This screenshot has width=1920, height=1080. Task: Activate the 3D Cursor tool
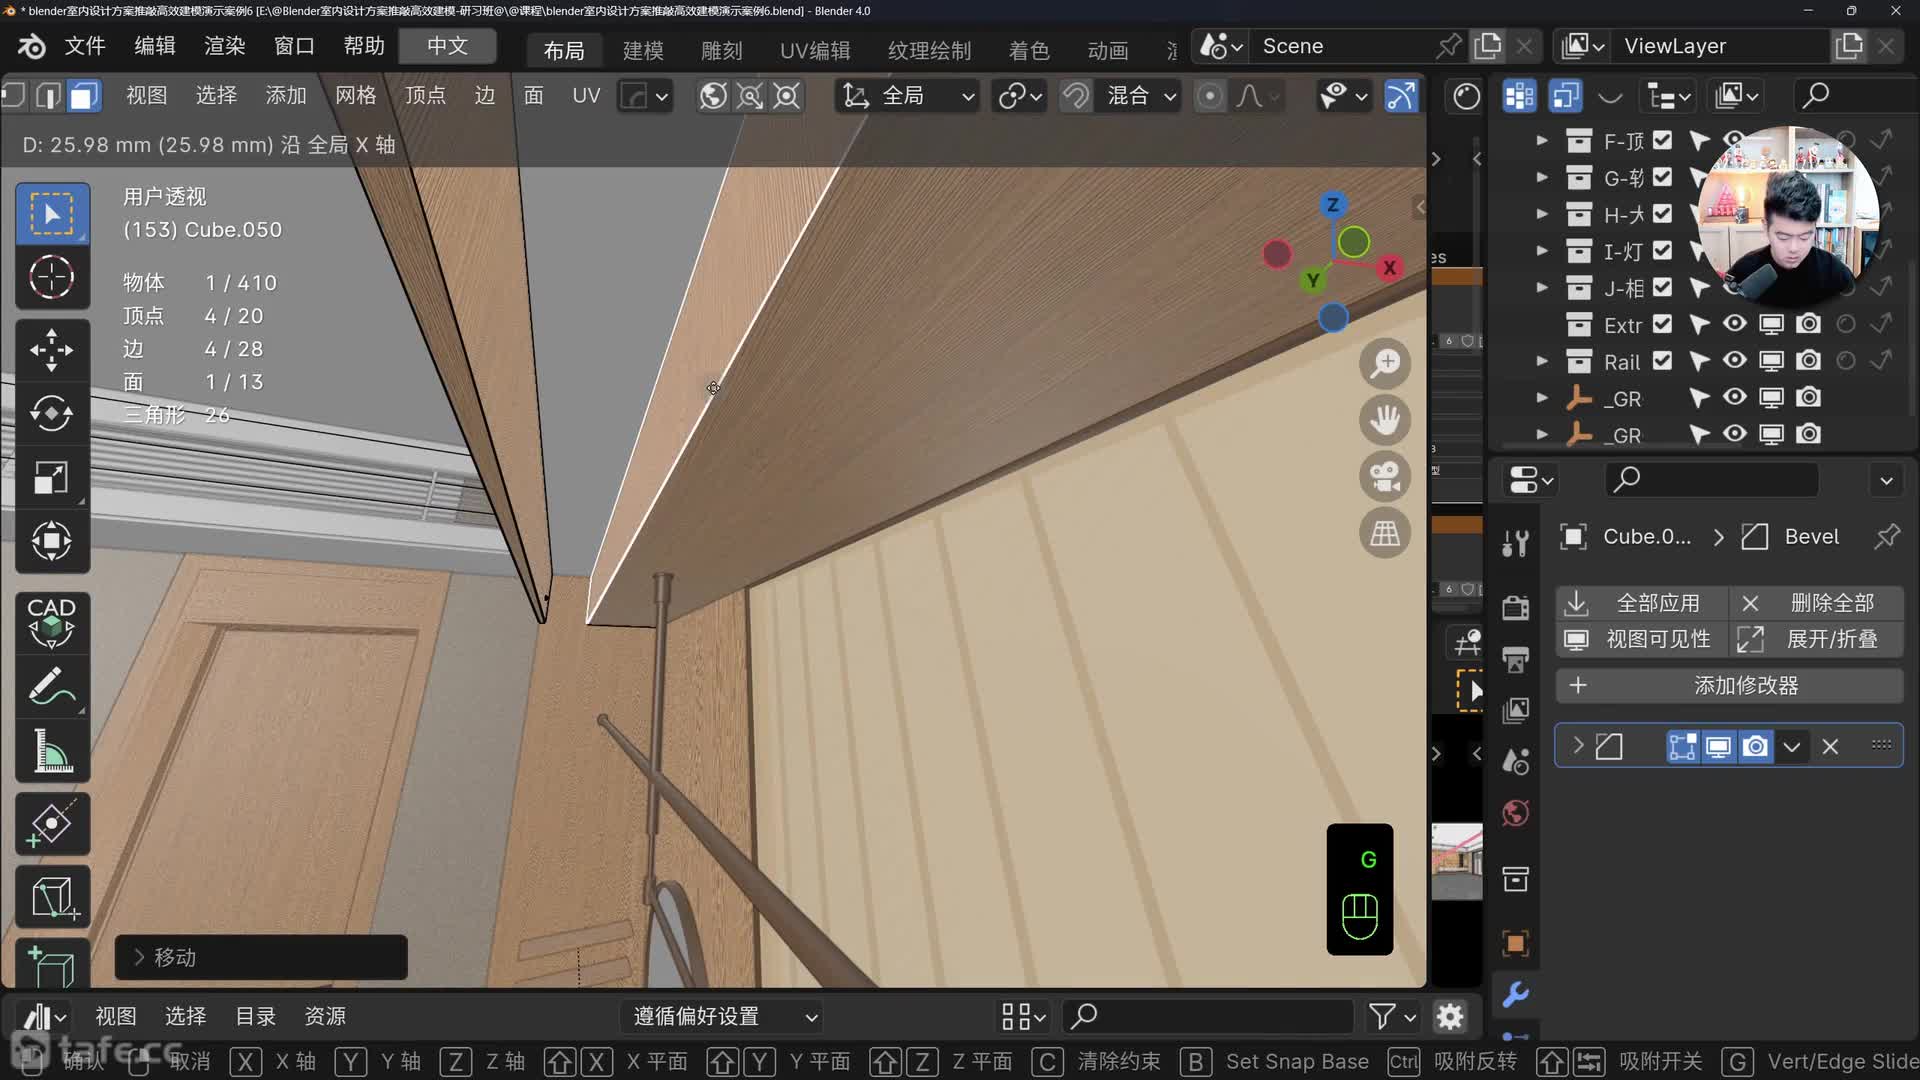[51, 277]
